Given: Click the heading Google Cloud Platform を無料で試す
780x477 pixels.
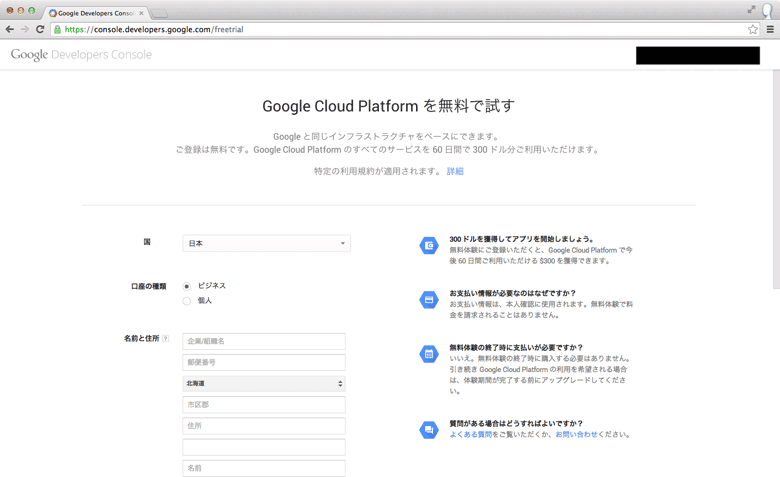Looking at the screenshot, I should 389,106.
